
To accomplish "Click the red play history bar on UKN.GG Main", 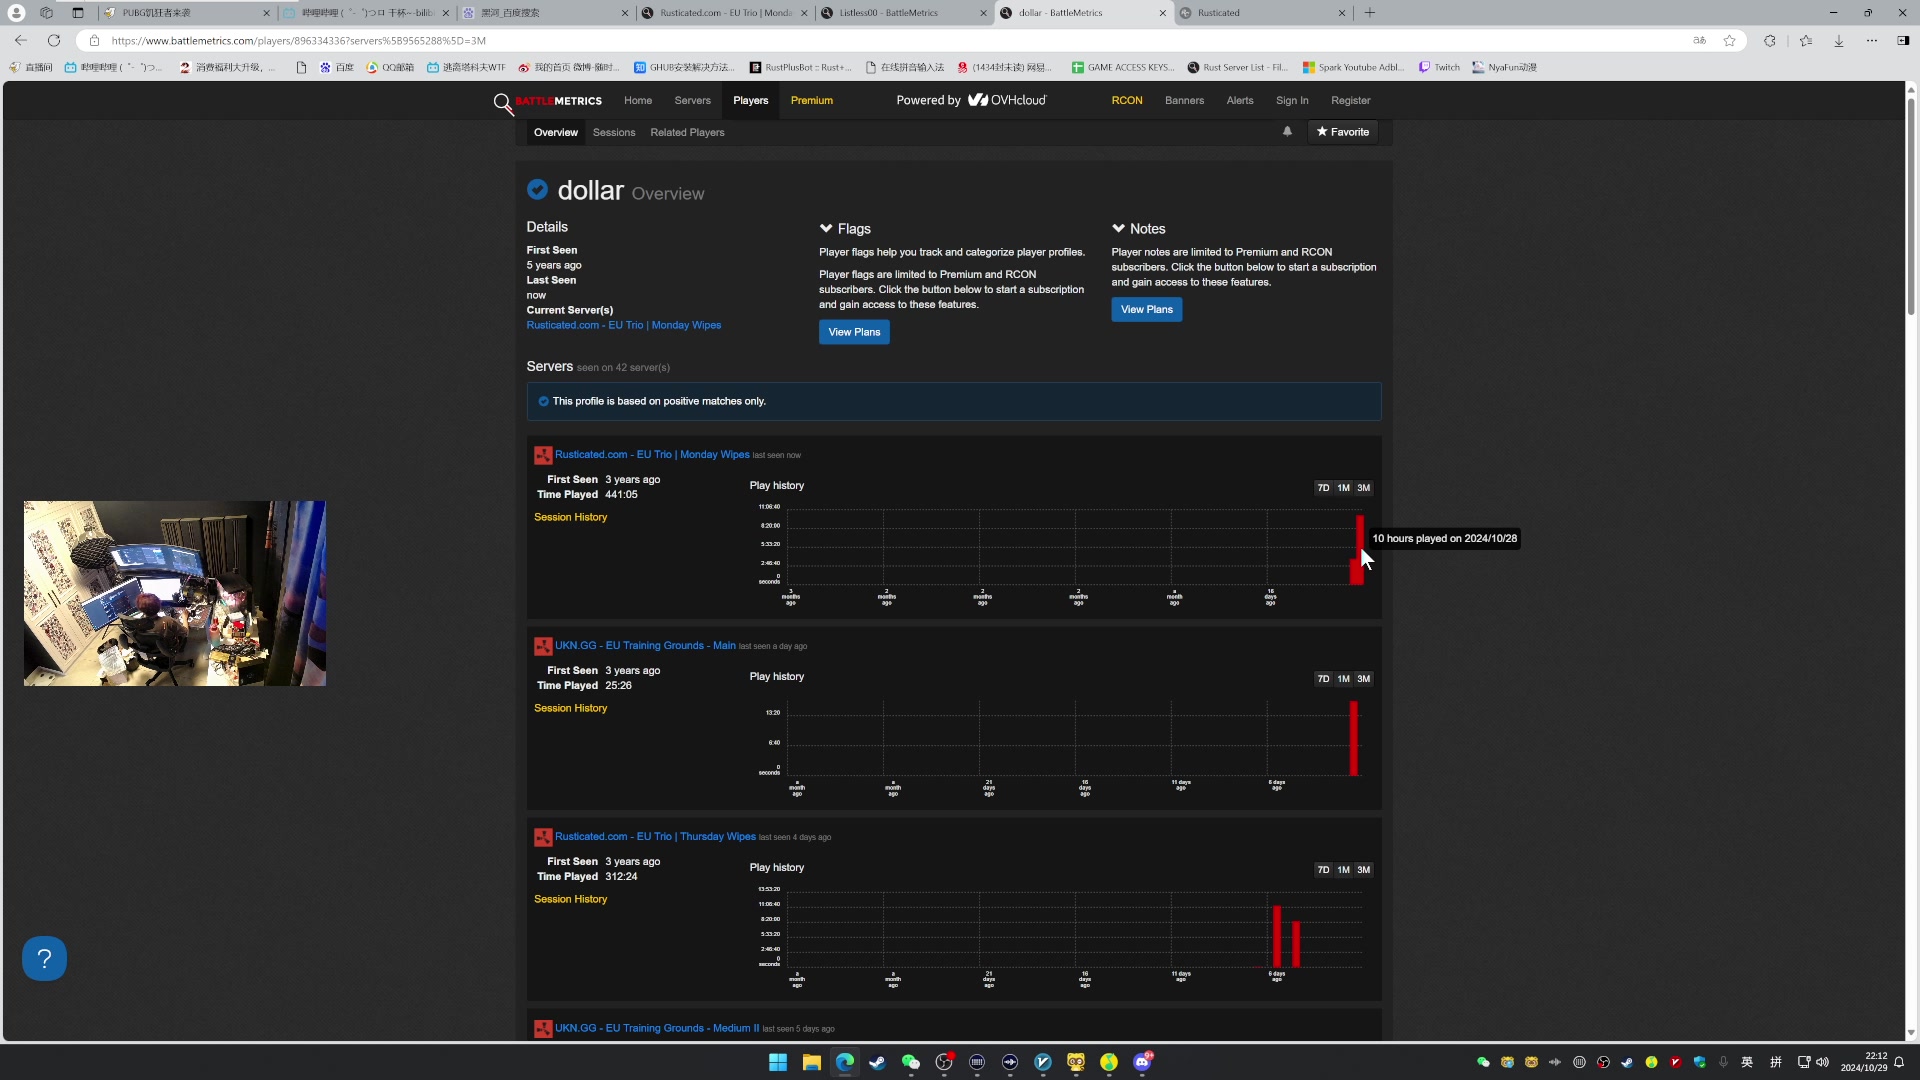I will click(1353, 740).
